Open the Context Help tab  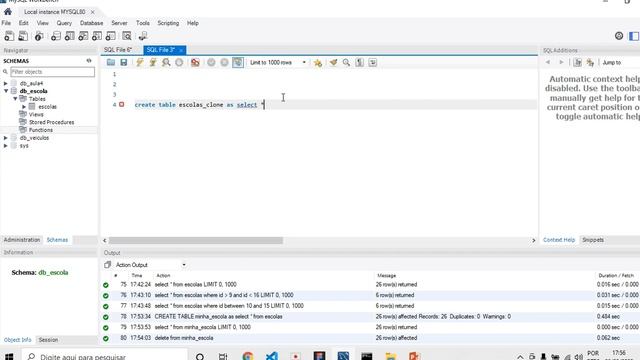[x=559, y=240]
